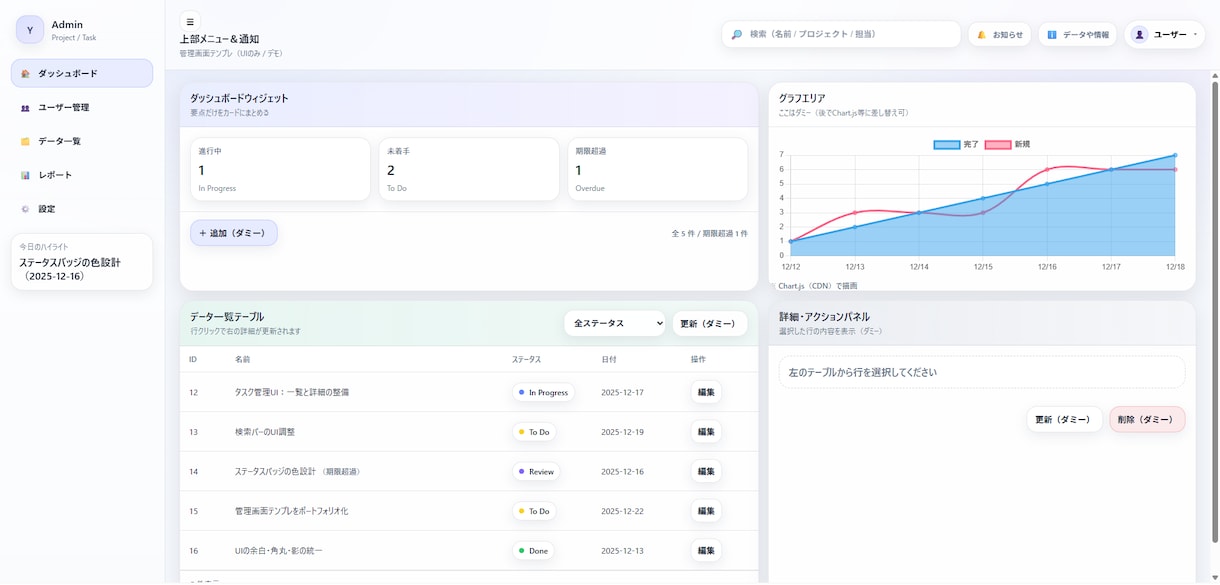Open the 設定 menu item

[x=82, y=209]
